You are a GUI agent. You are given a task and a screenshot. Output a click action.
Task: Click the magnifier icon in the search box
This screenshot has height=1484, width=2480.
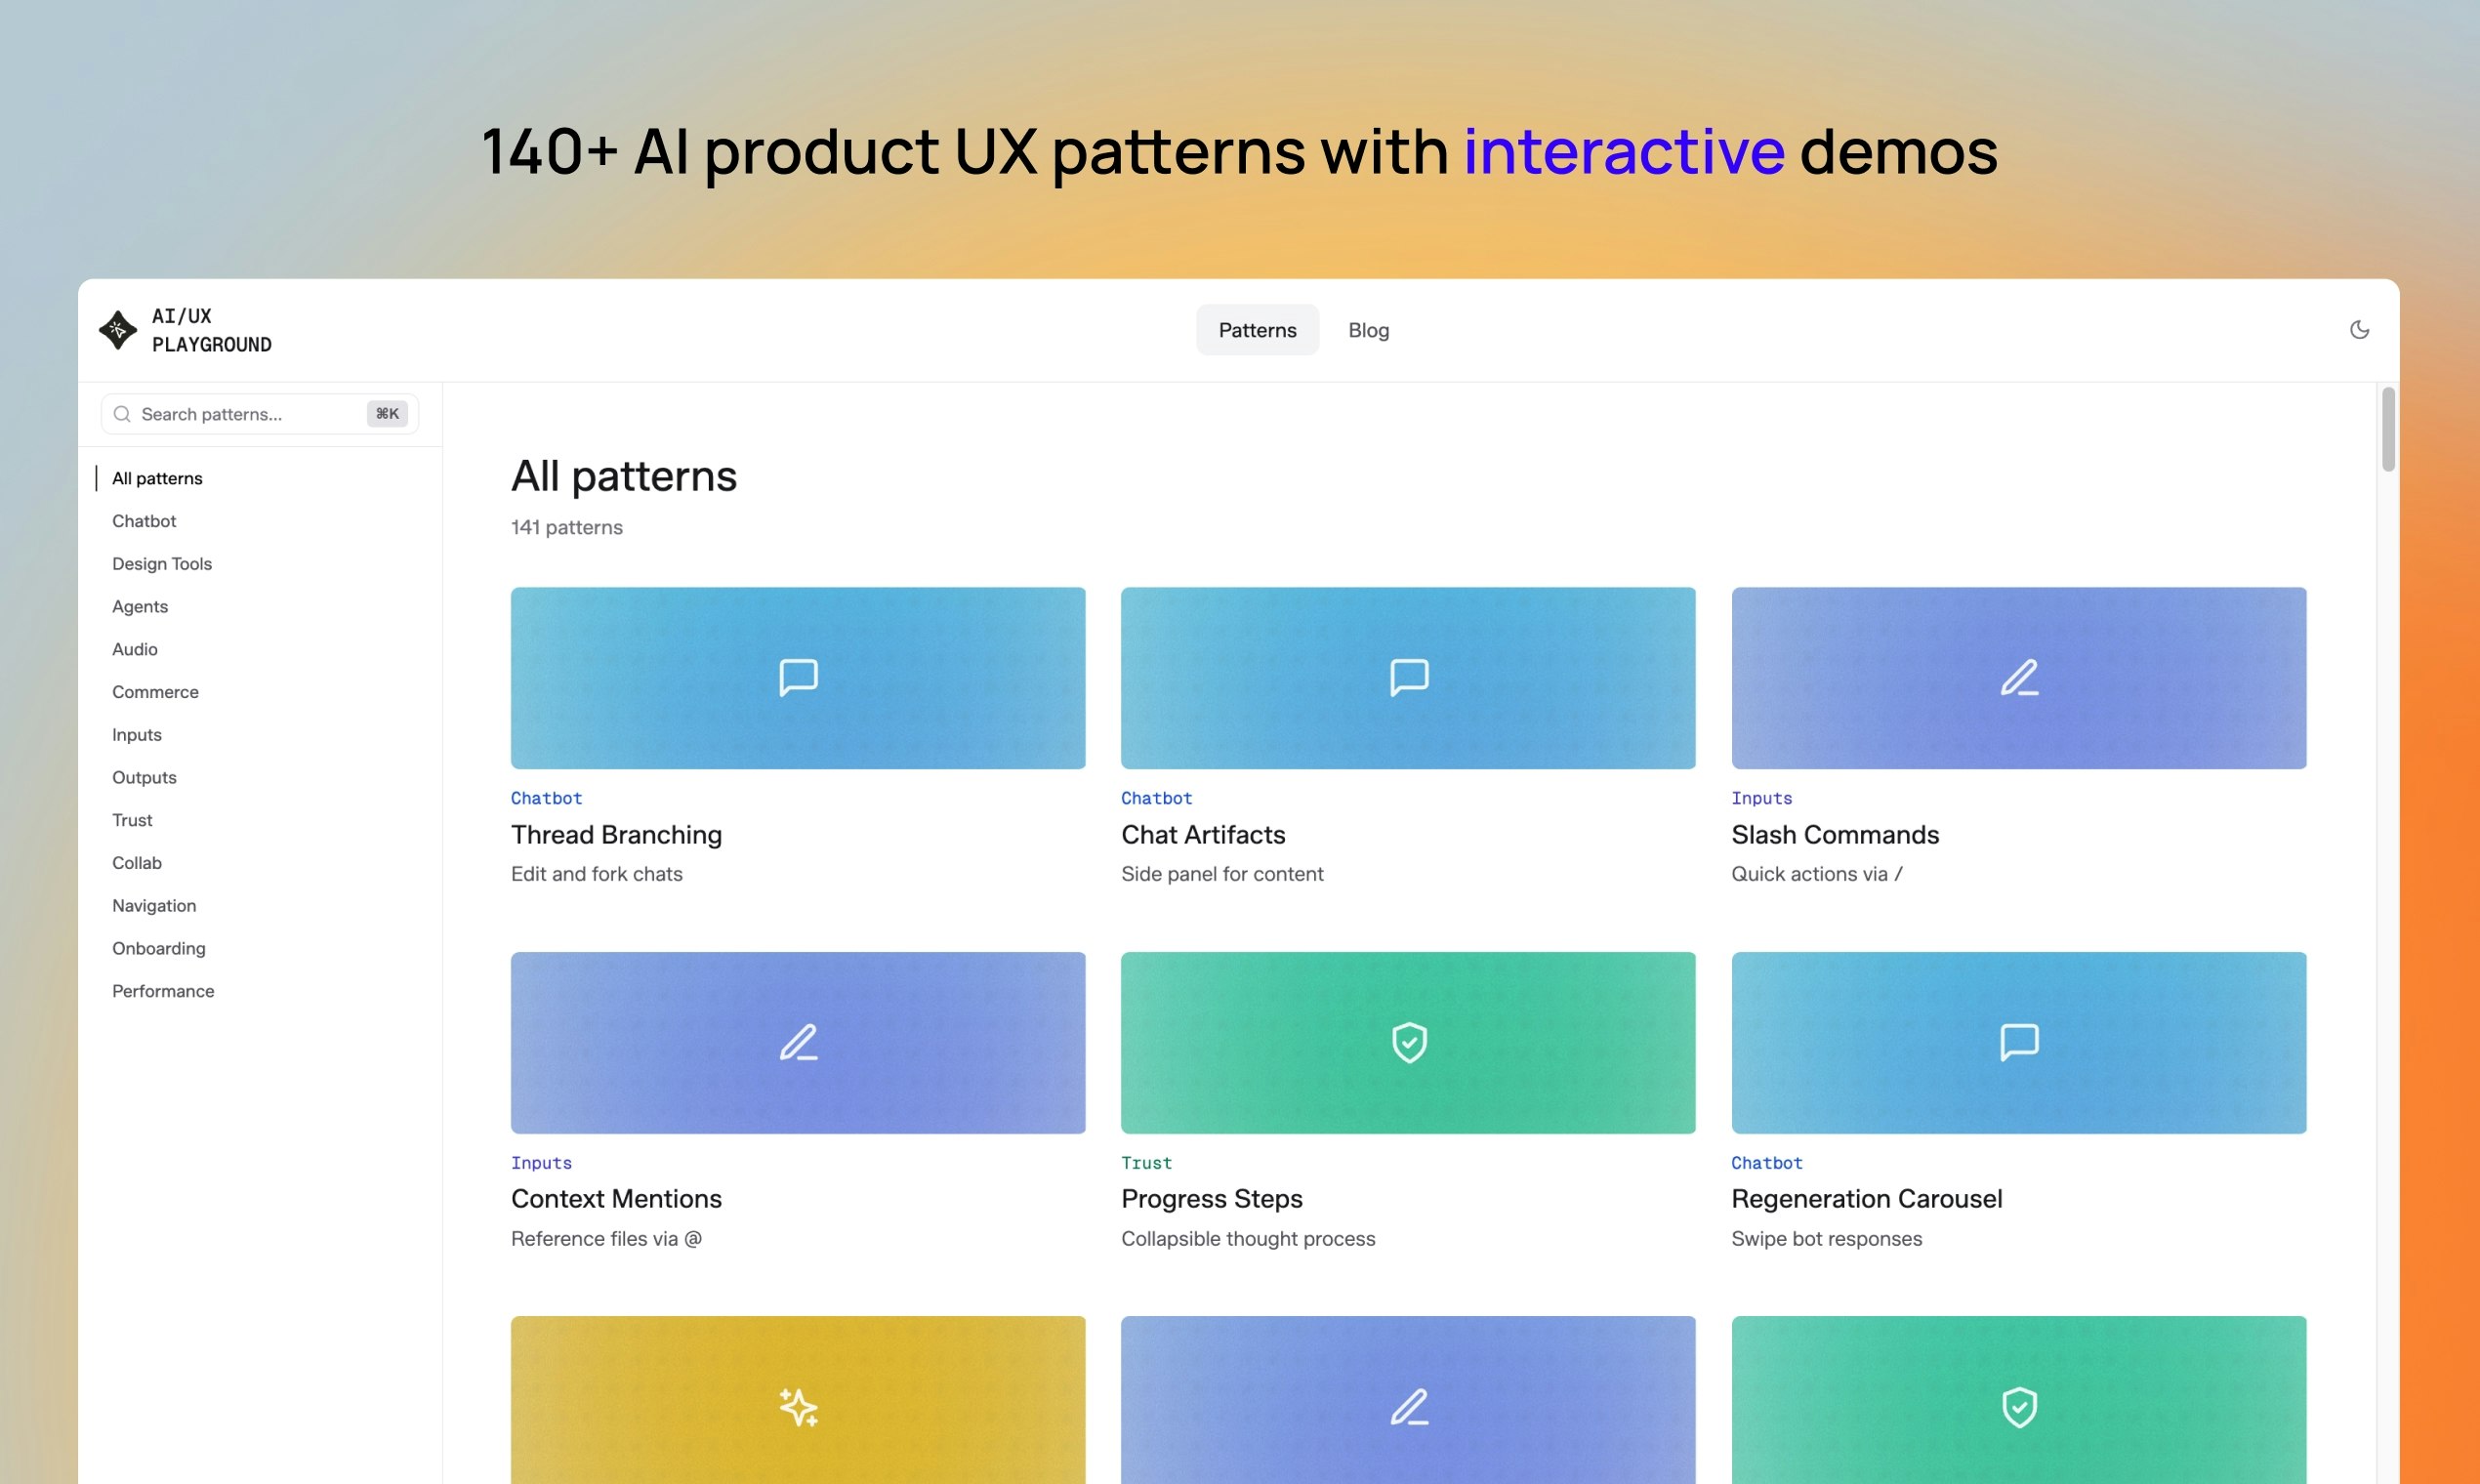click(122, 413)
